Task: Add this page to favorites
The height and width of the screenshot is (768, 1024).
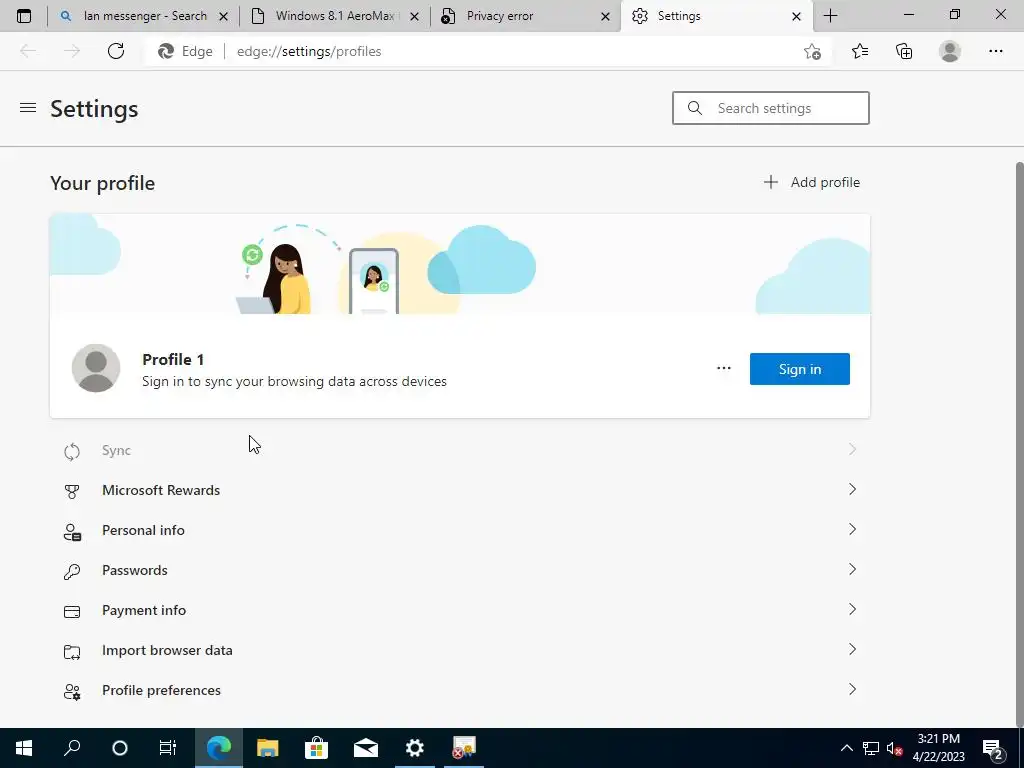Action: pos(812,51)
